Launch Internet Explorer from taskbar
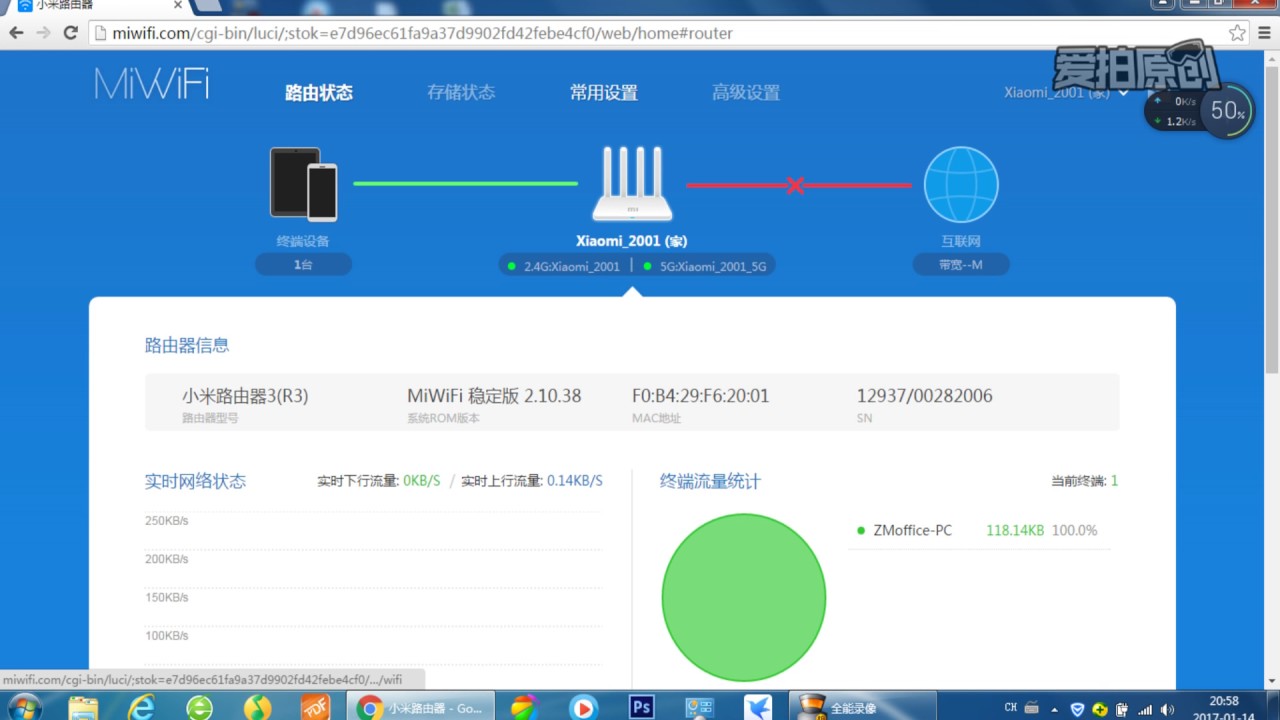Screen dimensions: 1280x720 tap(141, 707)
